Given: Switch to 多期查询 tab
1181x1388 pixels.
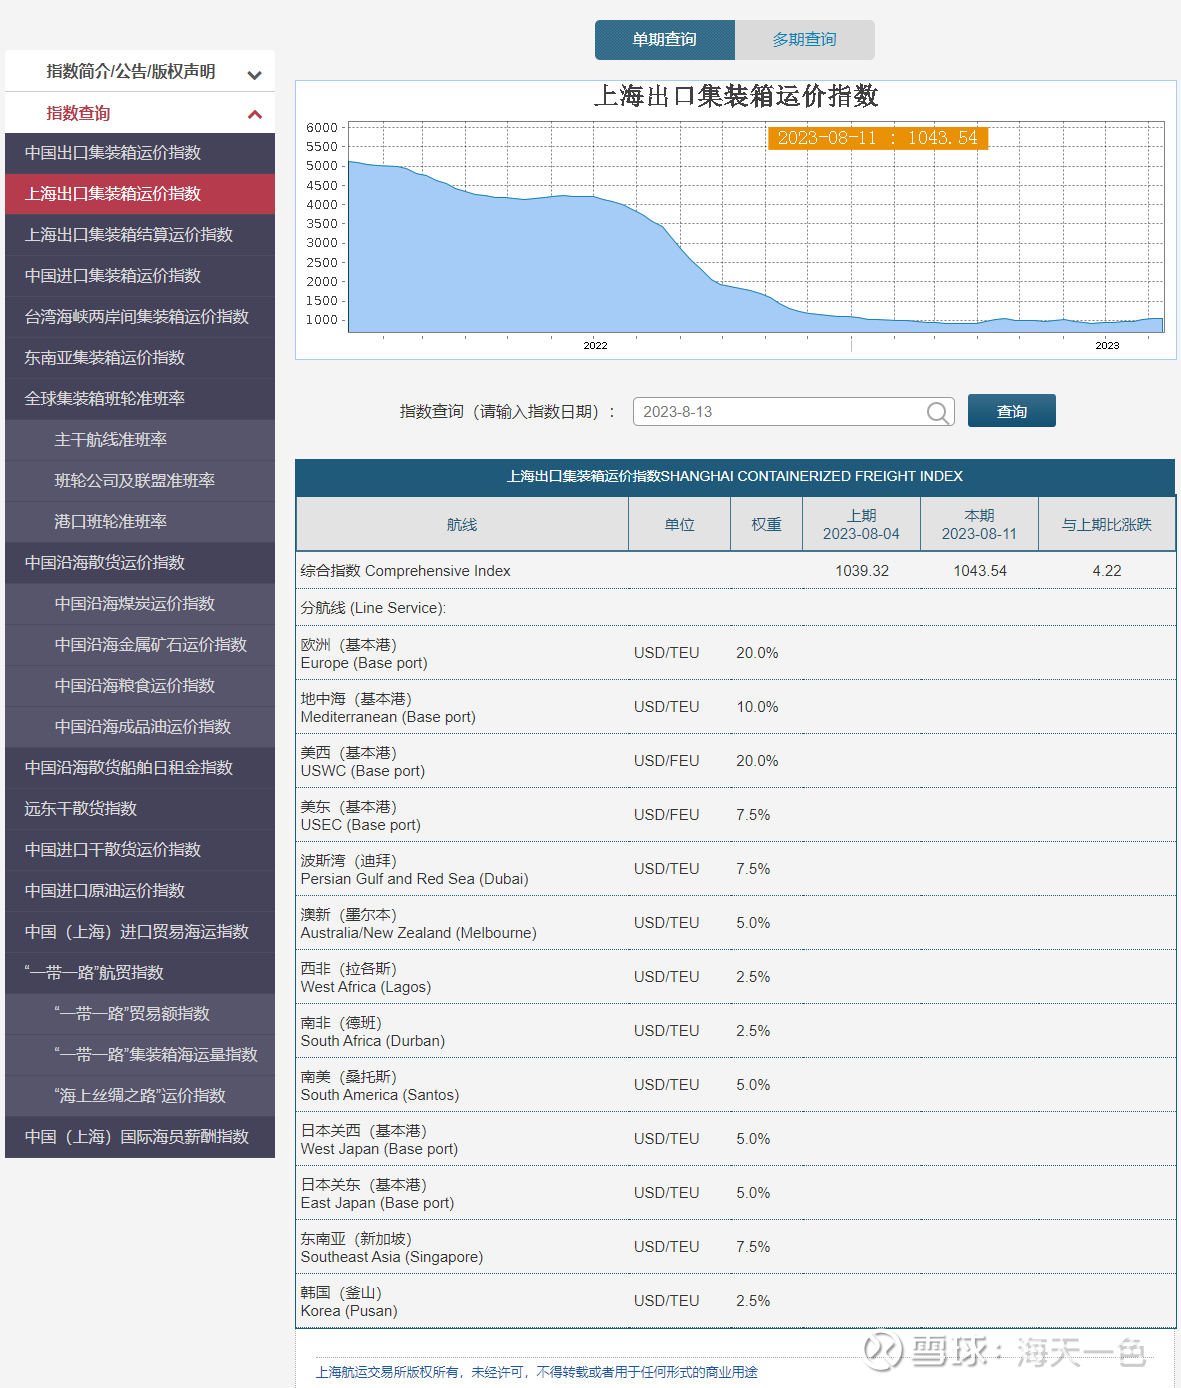Looking at the screenshot, I should (805, 40).
